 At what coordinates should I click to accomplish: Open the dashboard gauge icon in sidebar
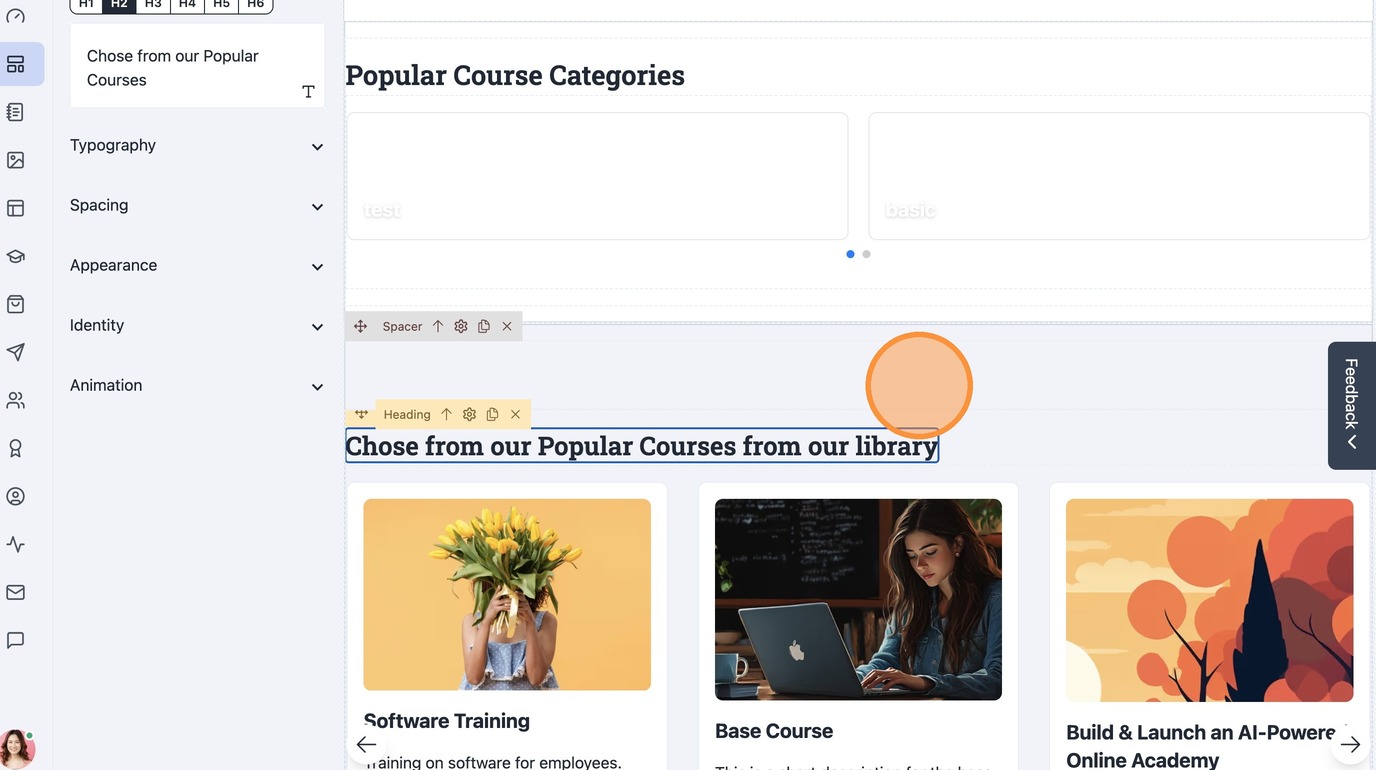(15, 16)
